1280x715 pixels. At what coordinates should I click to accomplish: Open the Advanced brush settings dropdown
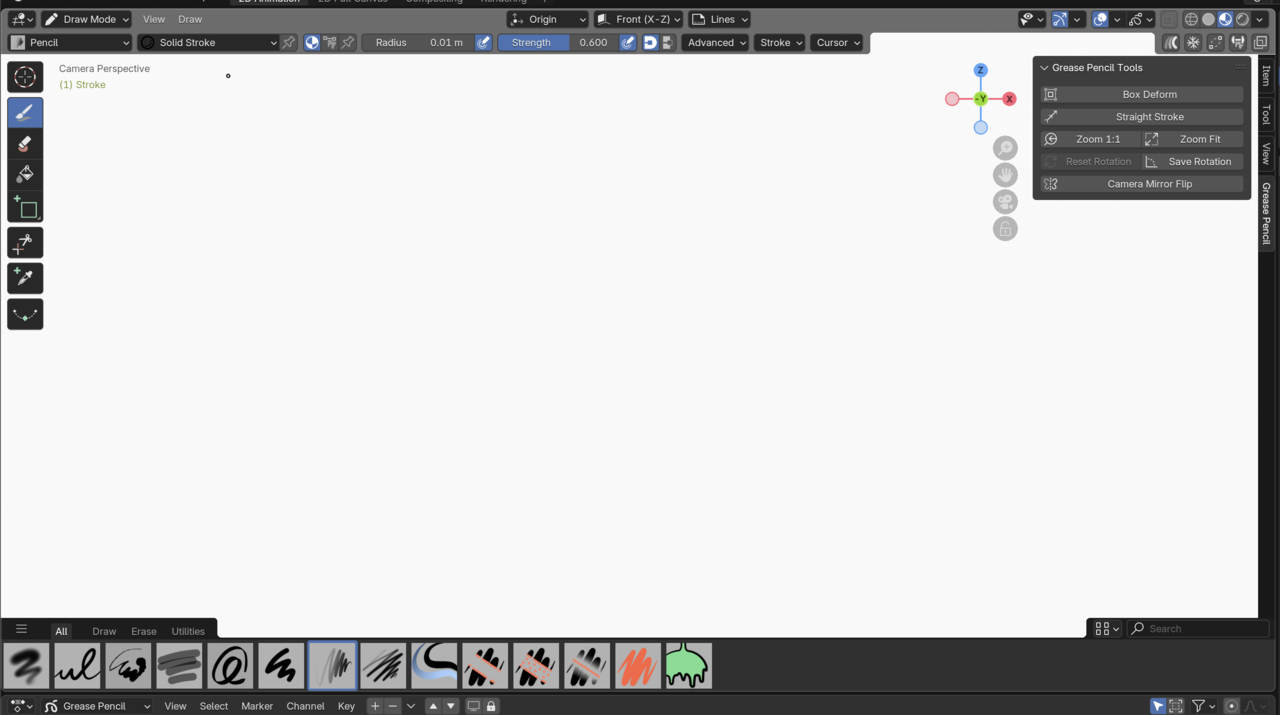(x=716, y=43)
